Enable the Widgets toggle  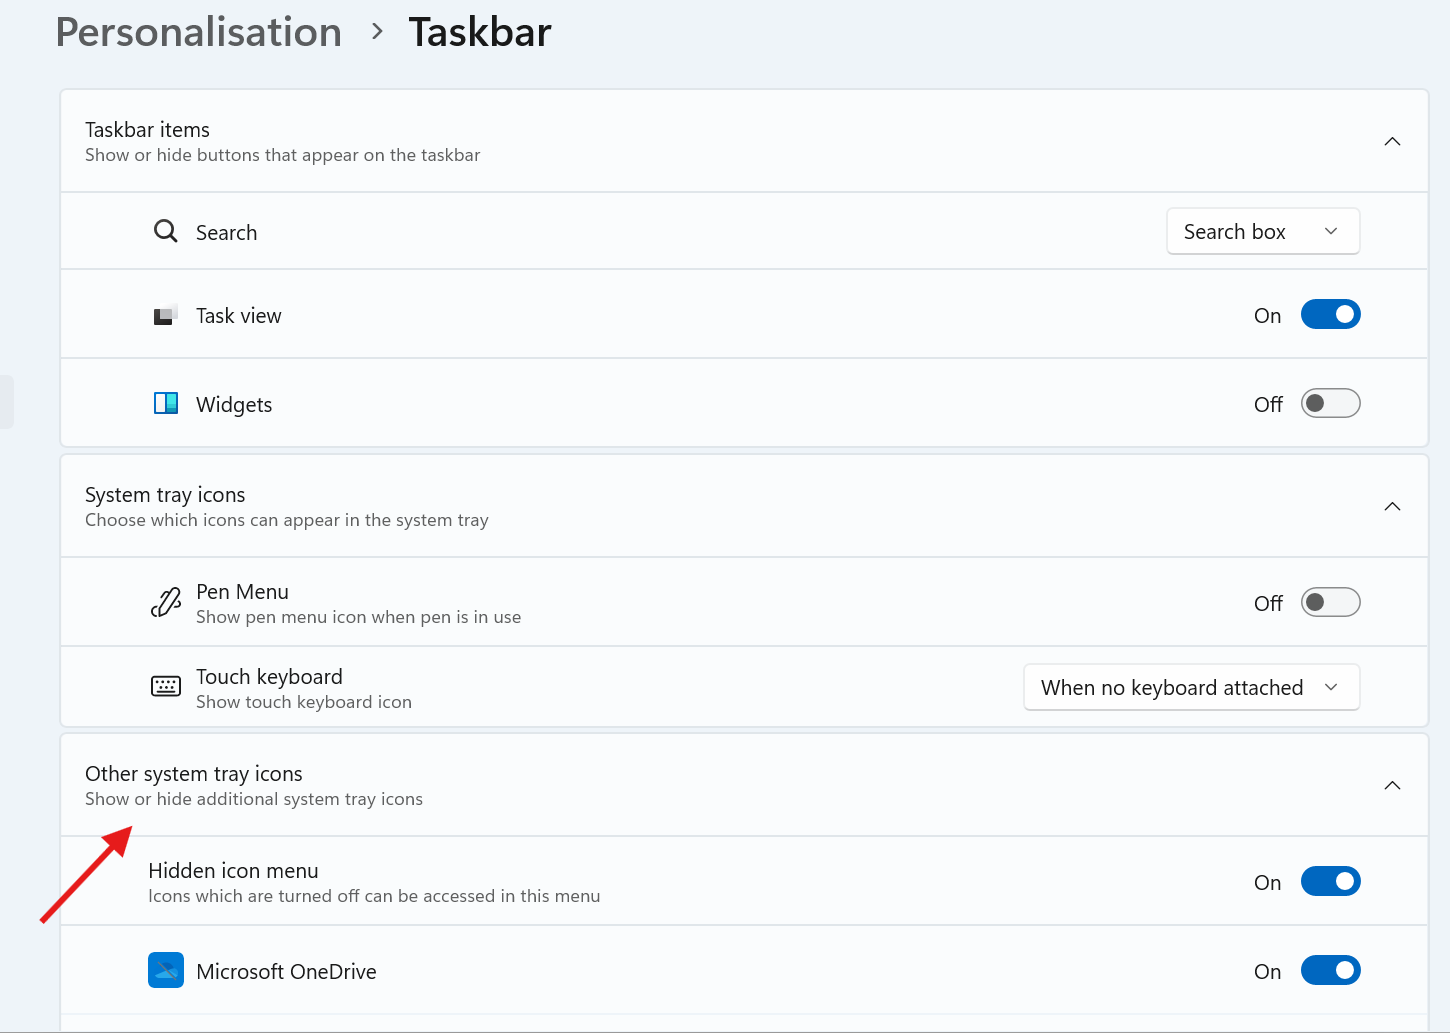click(x=1330, y=403)
